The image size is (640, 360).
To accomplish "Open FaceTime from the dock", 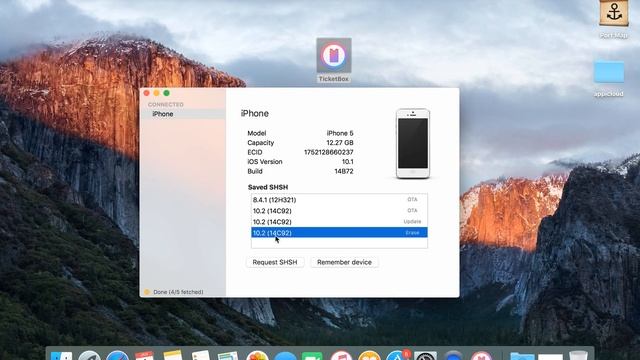I will [312, 356].
